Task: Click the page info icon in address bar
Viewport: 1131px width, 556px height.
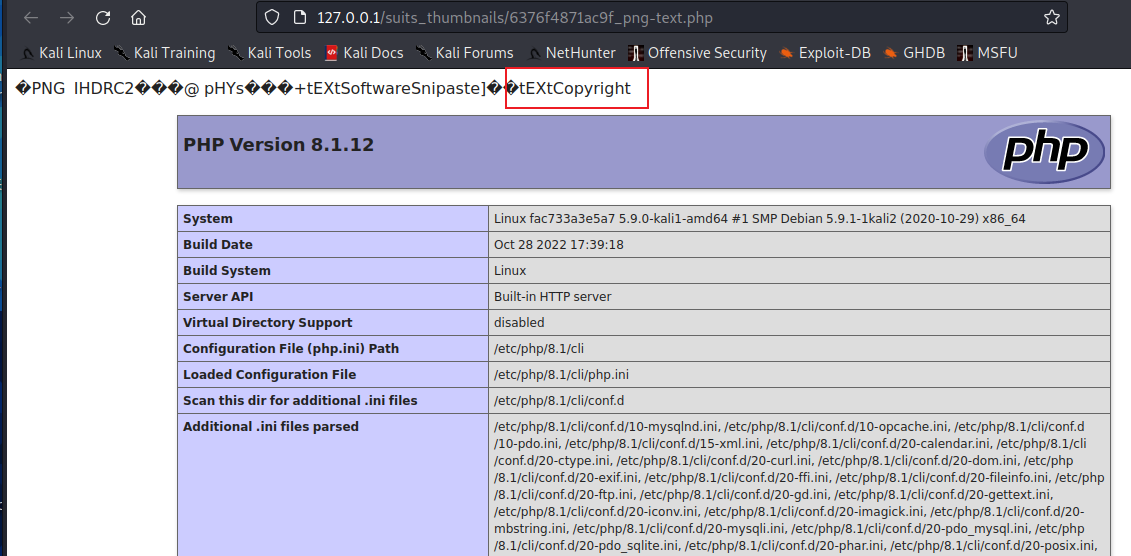Action: [x=299, y=17]
